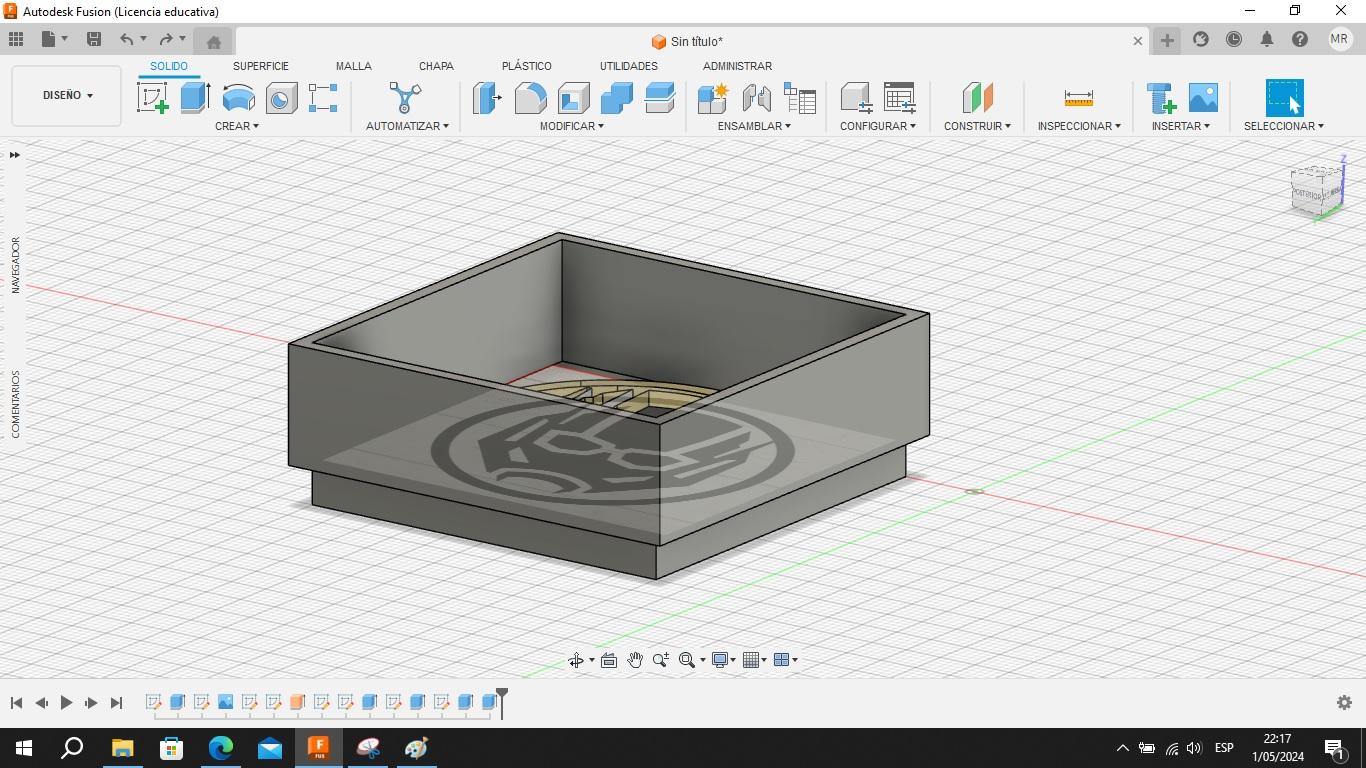Select the Hole tool
Image resolution: width=1366 pixels, height=768 pixels.
(x=281, y=98)
